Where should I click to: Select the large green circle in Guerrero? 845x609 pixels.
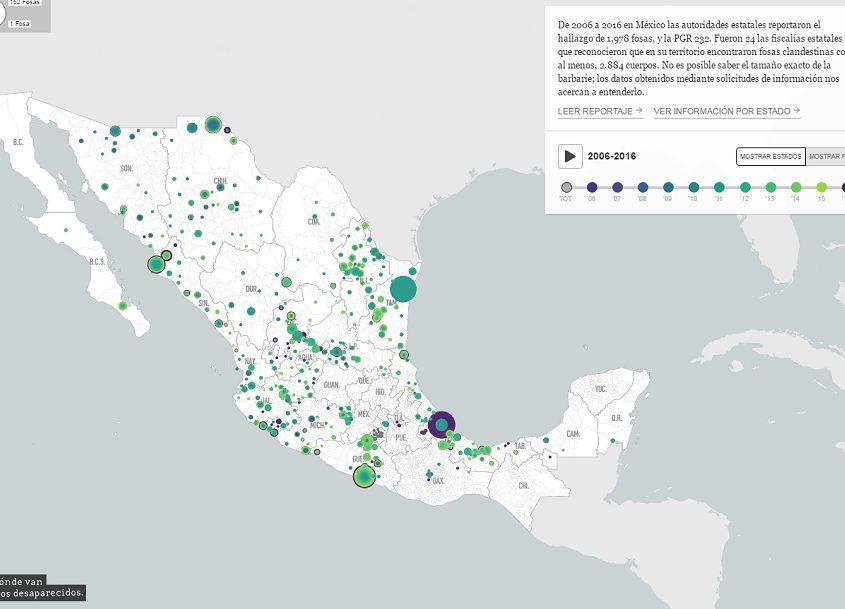coord(365,477)
